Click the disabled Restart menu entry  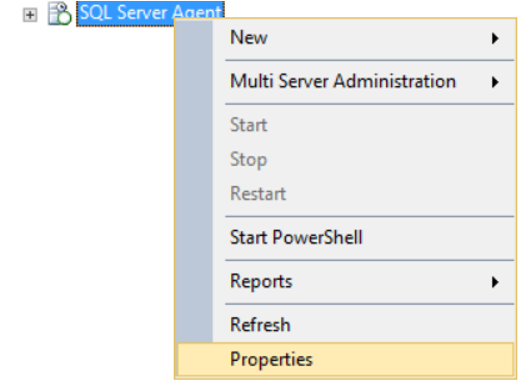[x=346, y=193]
